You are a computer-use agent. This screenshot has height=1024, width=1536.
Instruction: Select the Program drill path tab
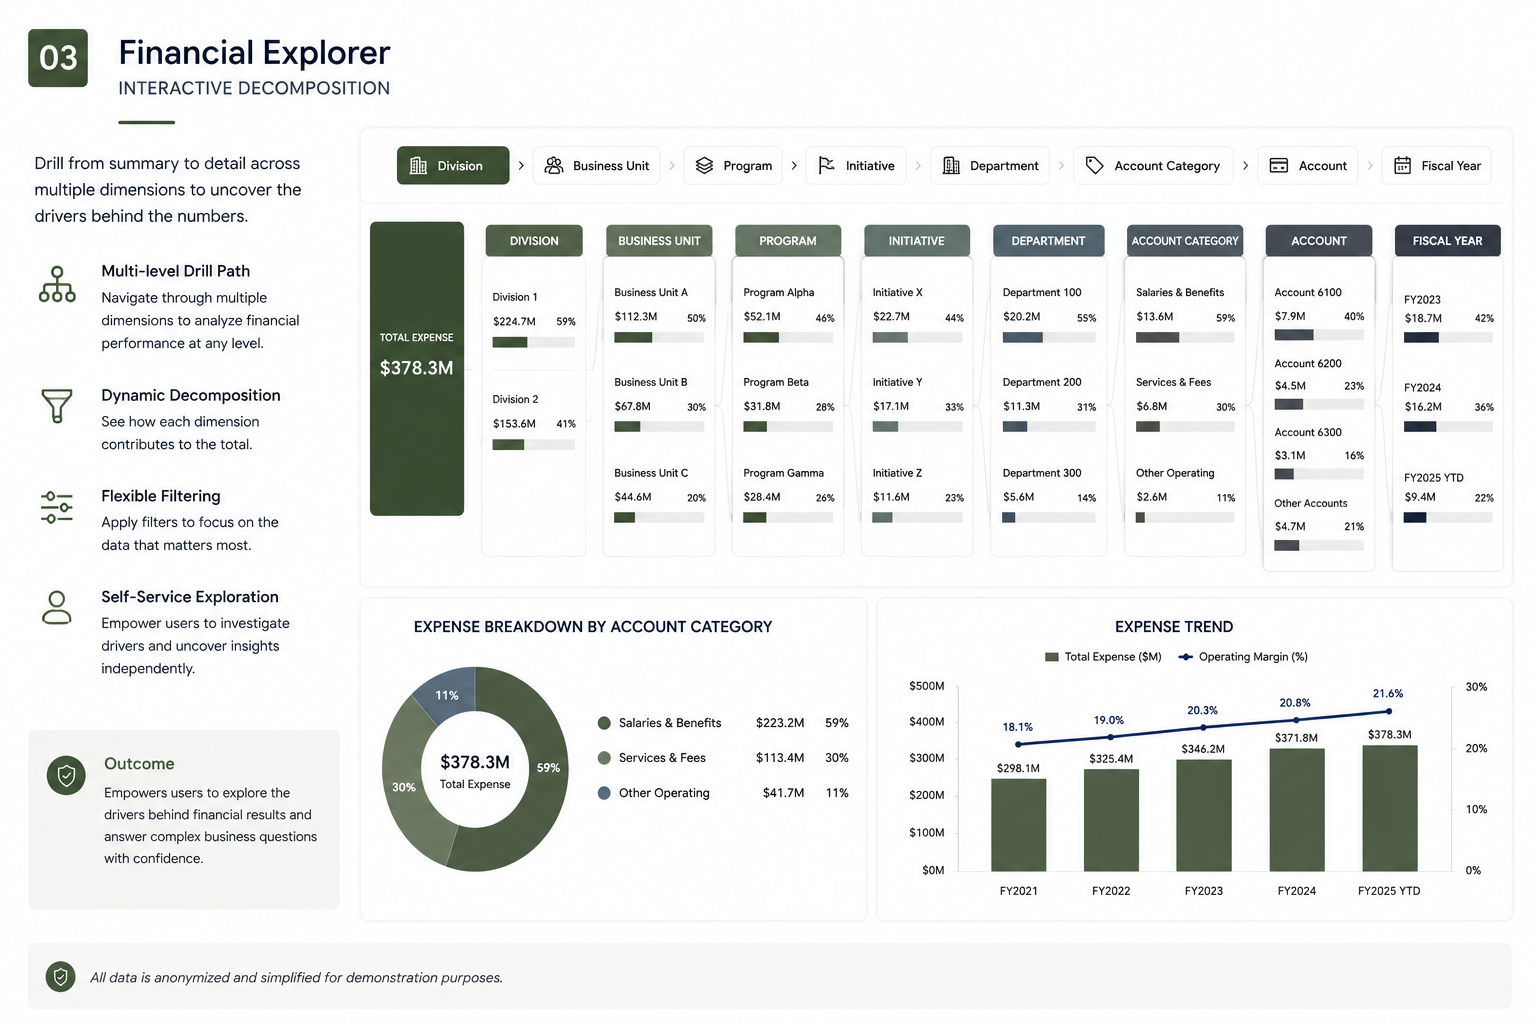point(734,166)
